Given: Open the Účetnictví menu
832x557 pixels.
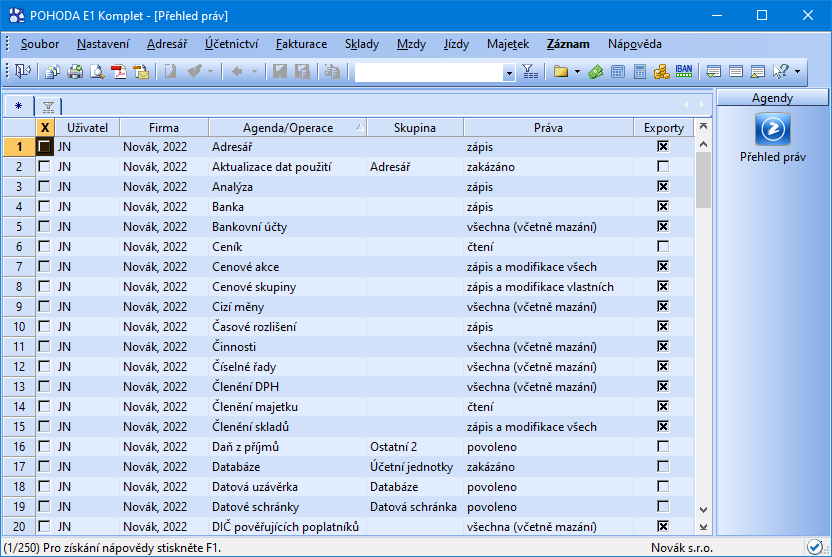Looking at the screenshot, I should [x=231, y=44].
